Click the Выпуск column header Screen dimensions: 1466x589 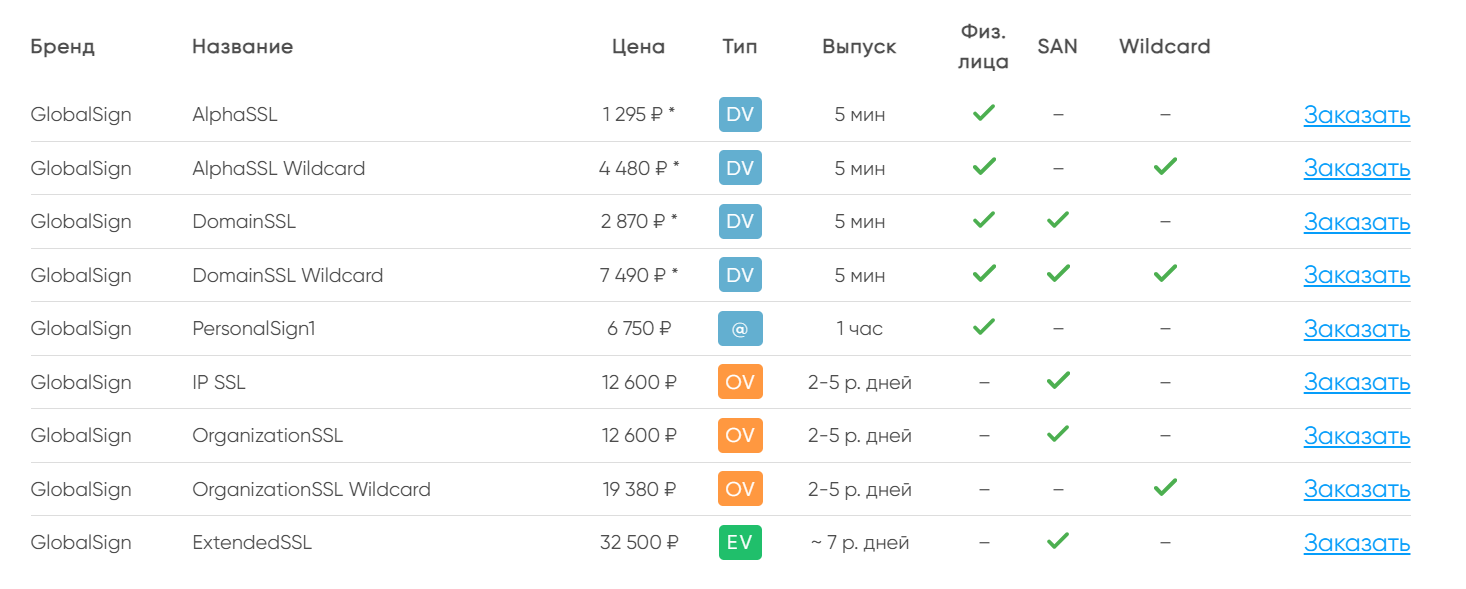(x=858, y=46)
